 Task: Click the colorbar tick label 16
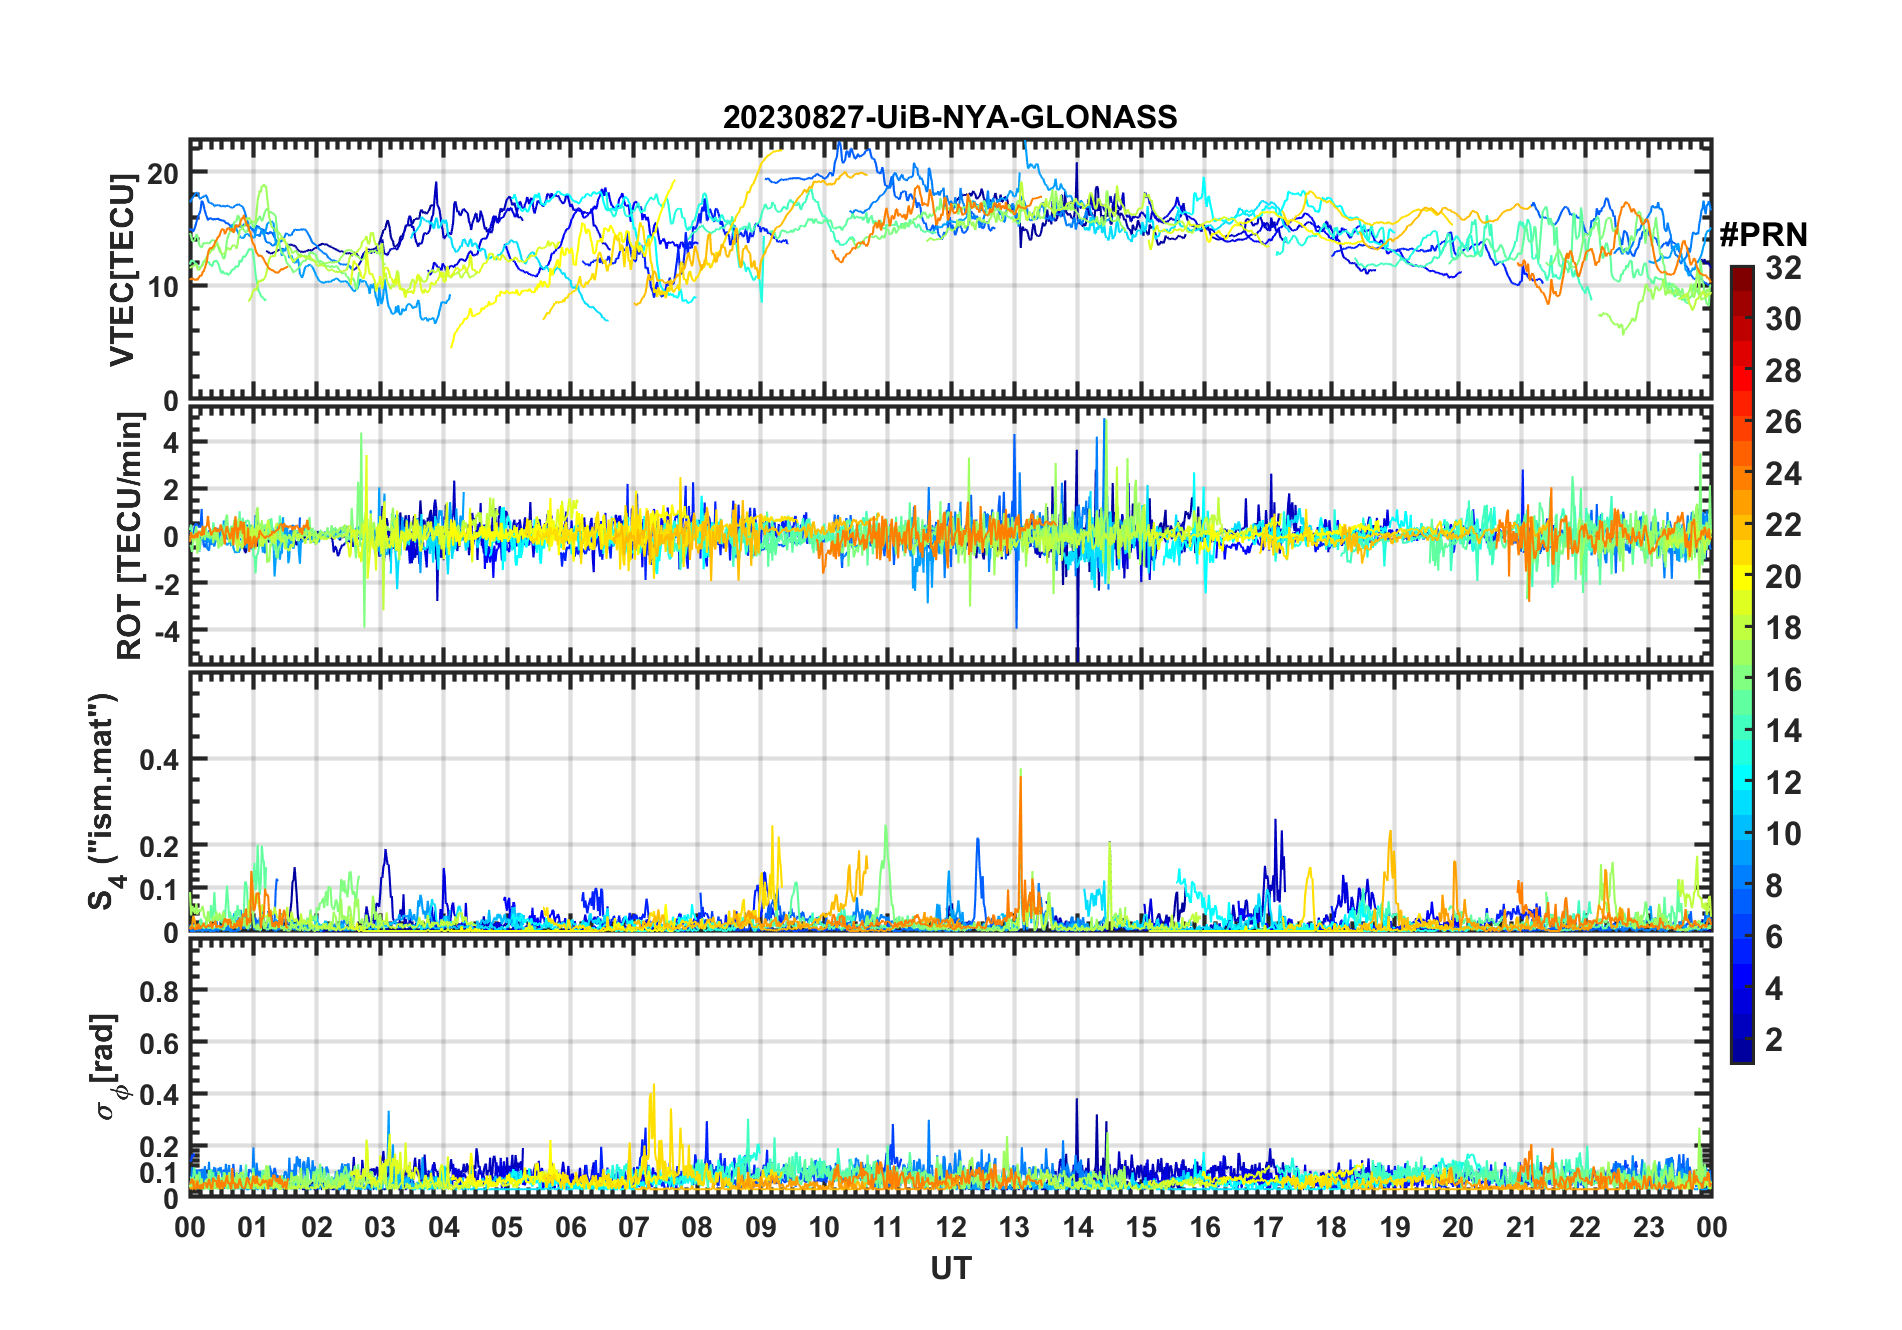click(1783, 680)
